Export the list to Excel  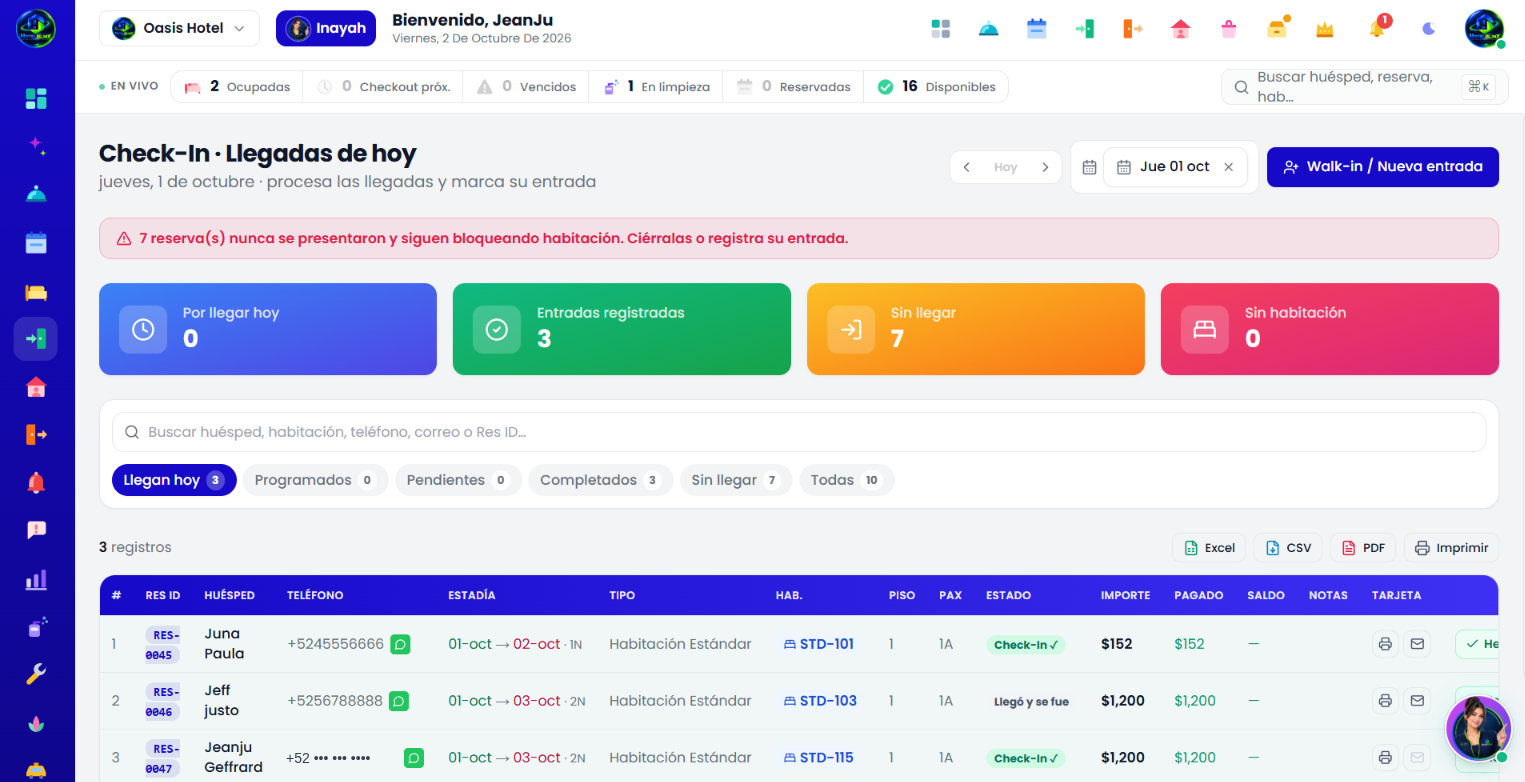[1209, 548]
